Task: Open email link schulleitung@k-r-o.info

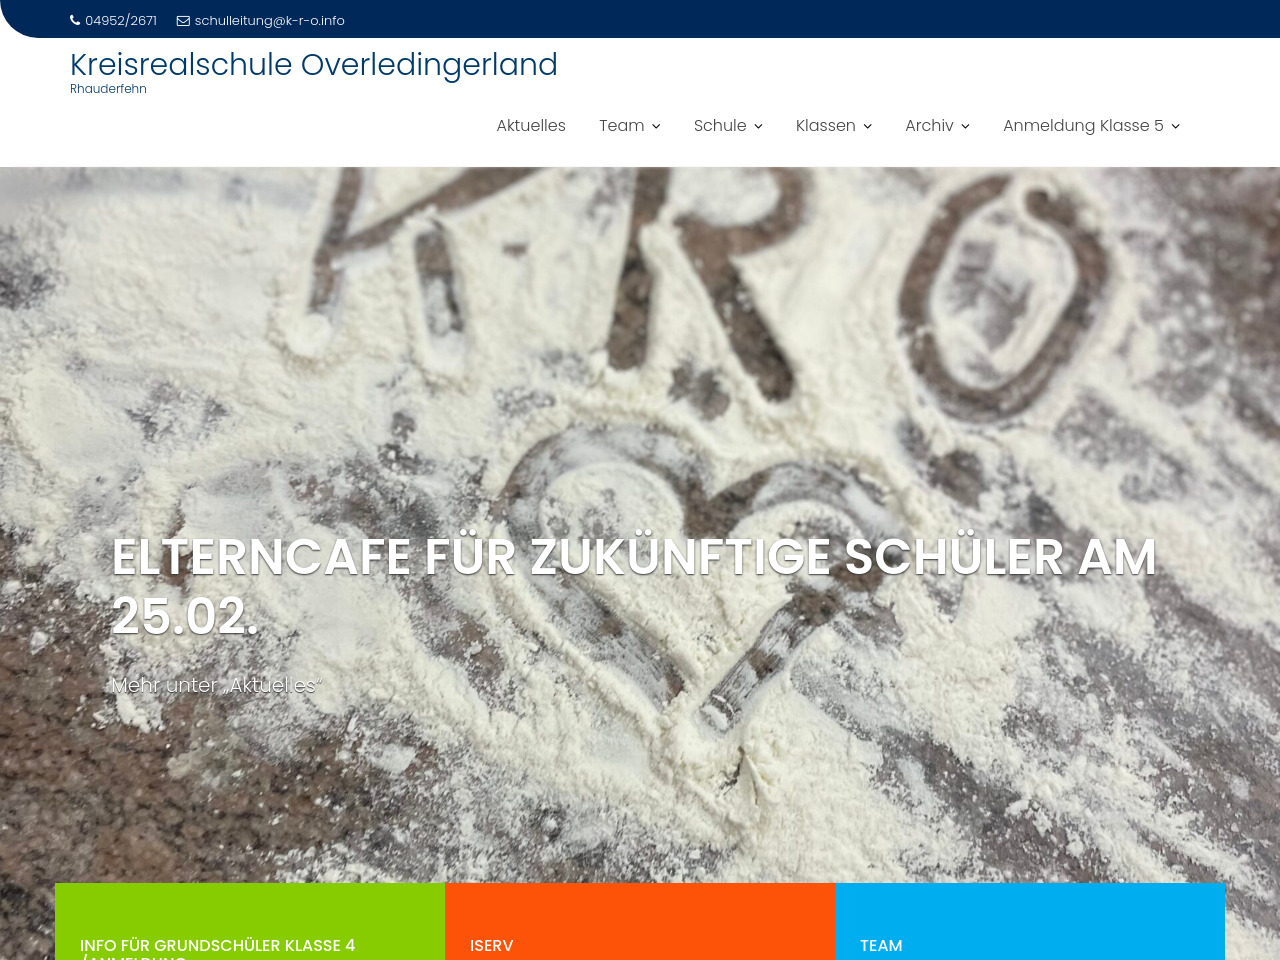Action: click(x=269, y=21)
